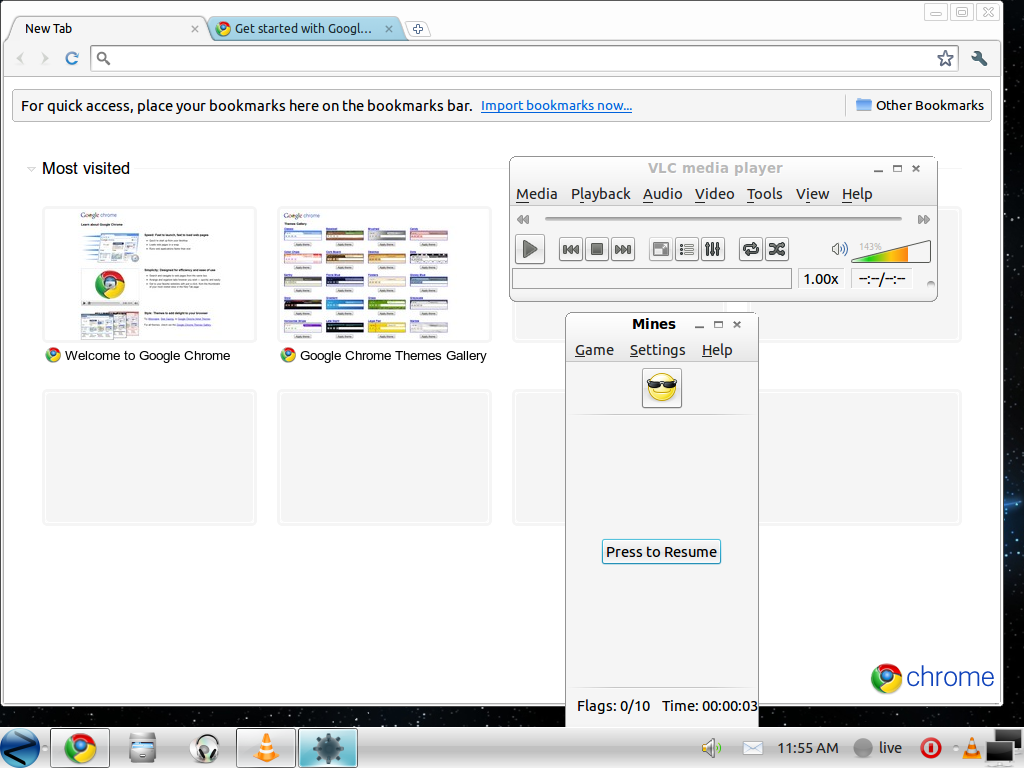This screenshot has height=768, width=1024.
Task: Open Other Bookmarks folder
Action: click(920, 106)
